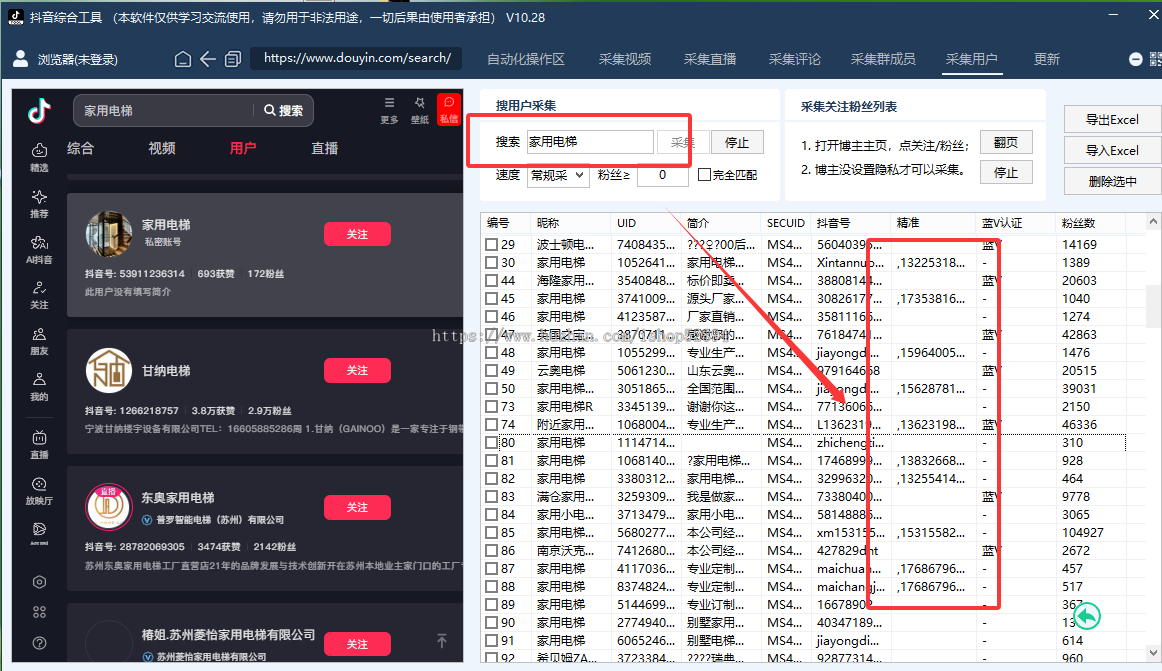Screen dimensions: 1162x671
Task: Open 直播 in Douyin sidebar
Action: [39, 444]
